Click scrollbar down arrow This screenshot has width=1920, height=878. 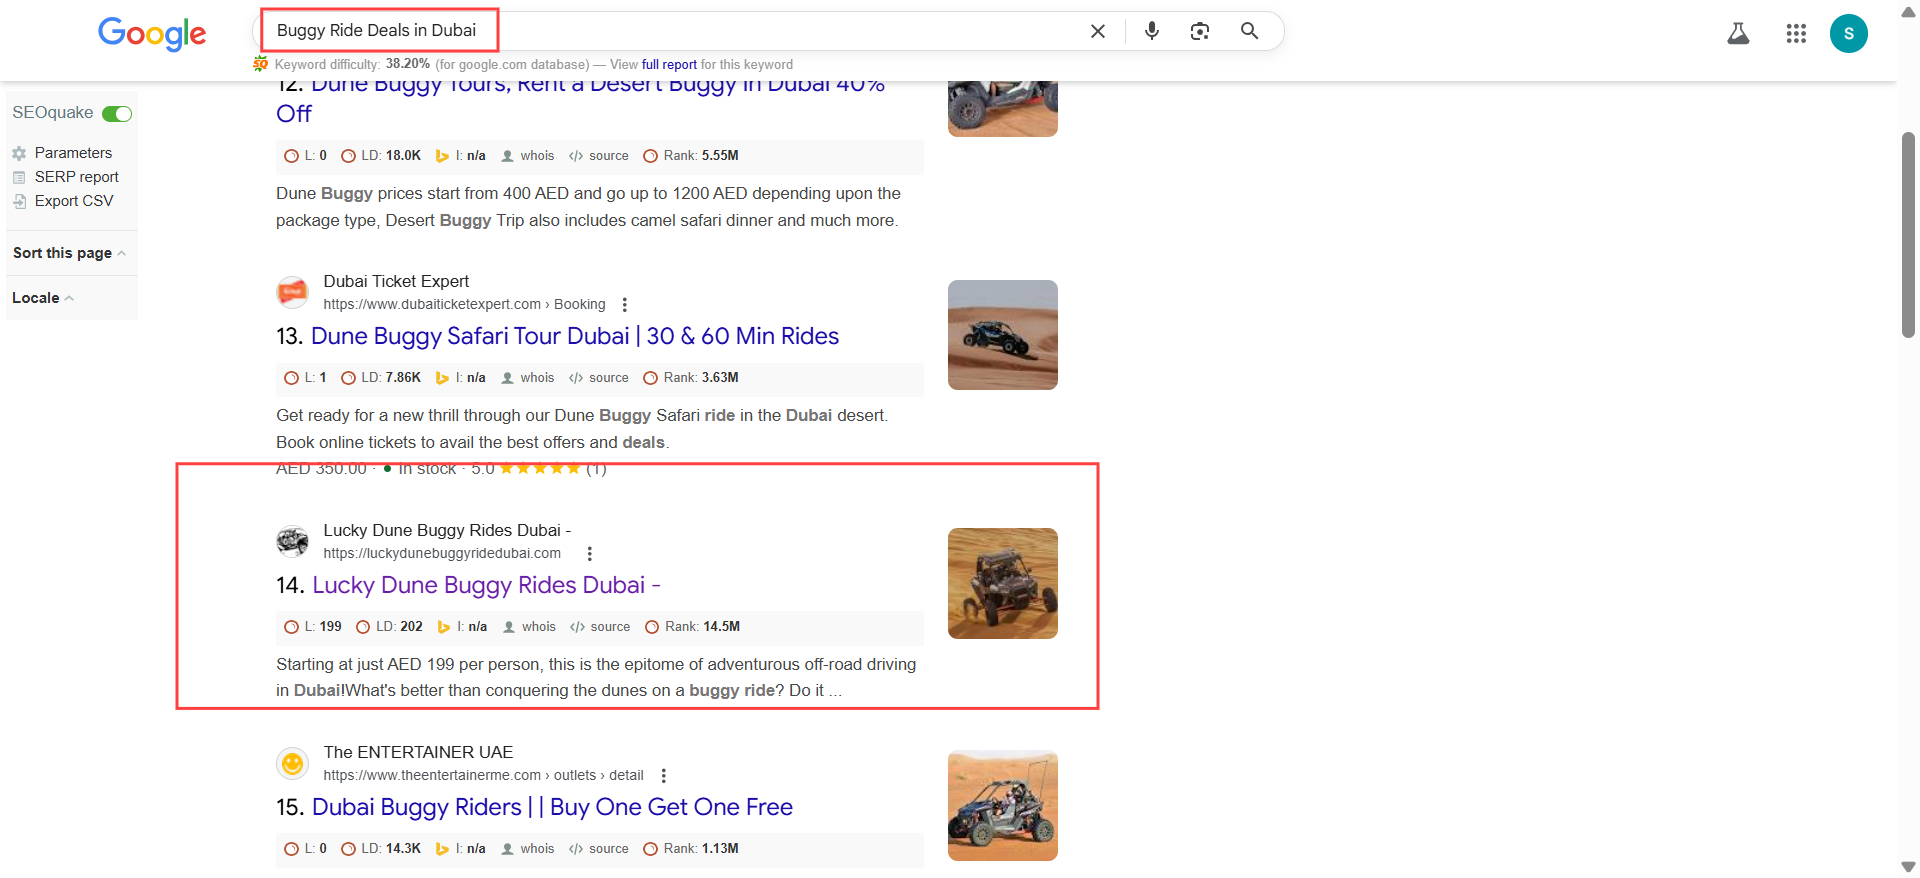pyautogui.click(x=1908, y=867)
